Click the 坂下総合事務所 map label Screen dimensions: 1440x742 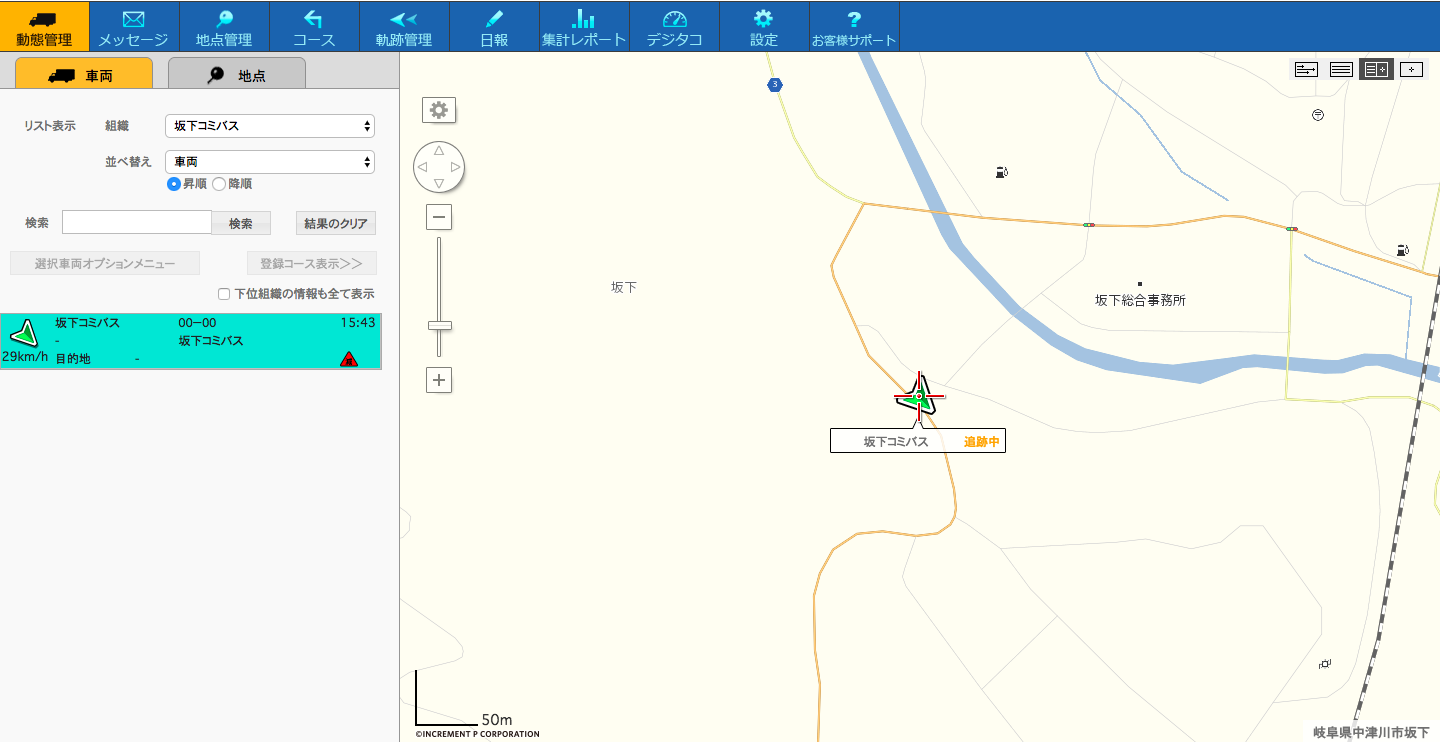click(1140, 300)
